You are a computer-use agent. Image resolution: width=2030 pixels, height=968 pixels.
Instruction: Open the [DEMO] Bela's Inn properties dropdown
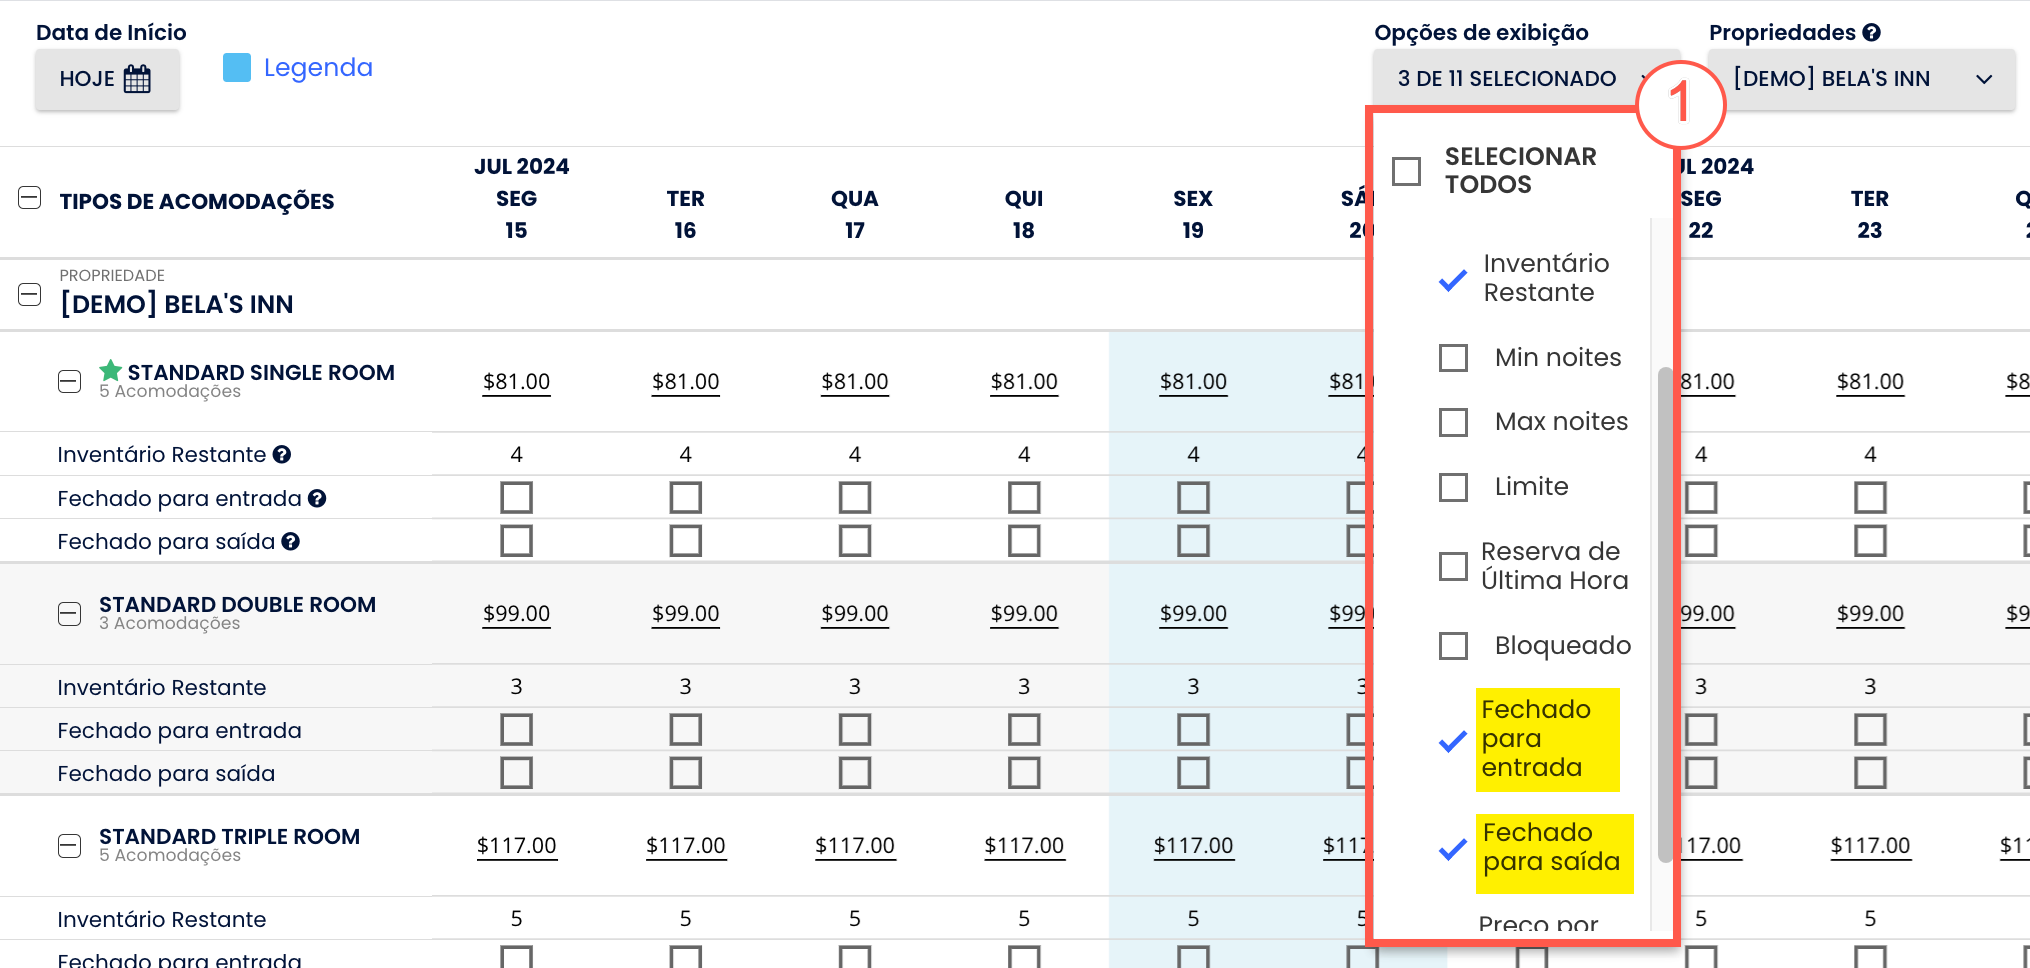(1862, 79)
